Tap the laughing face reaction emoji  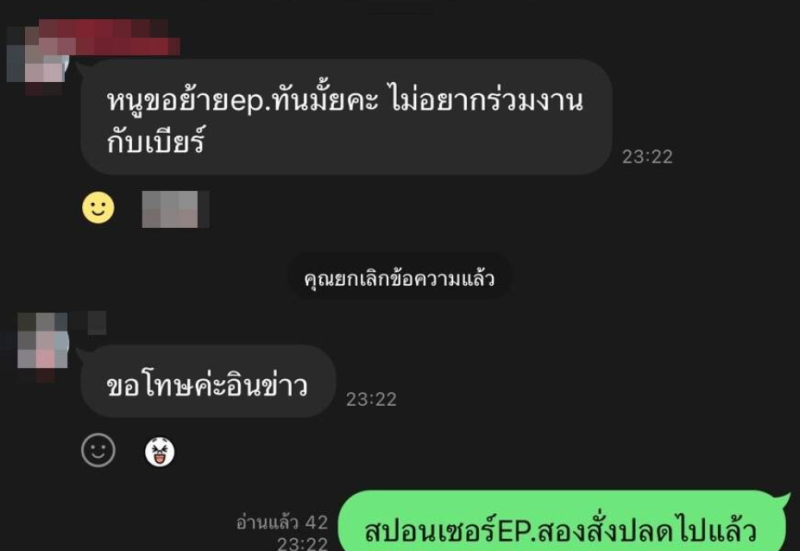160,452
